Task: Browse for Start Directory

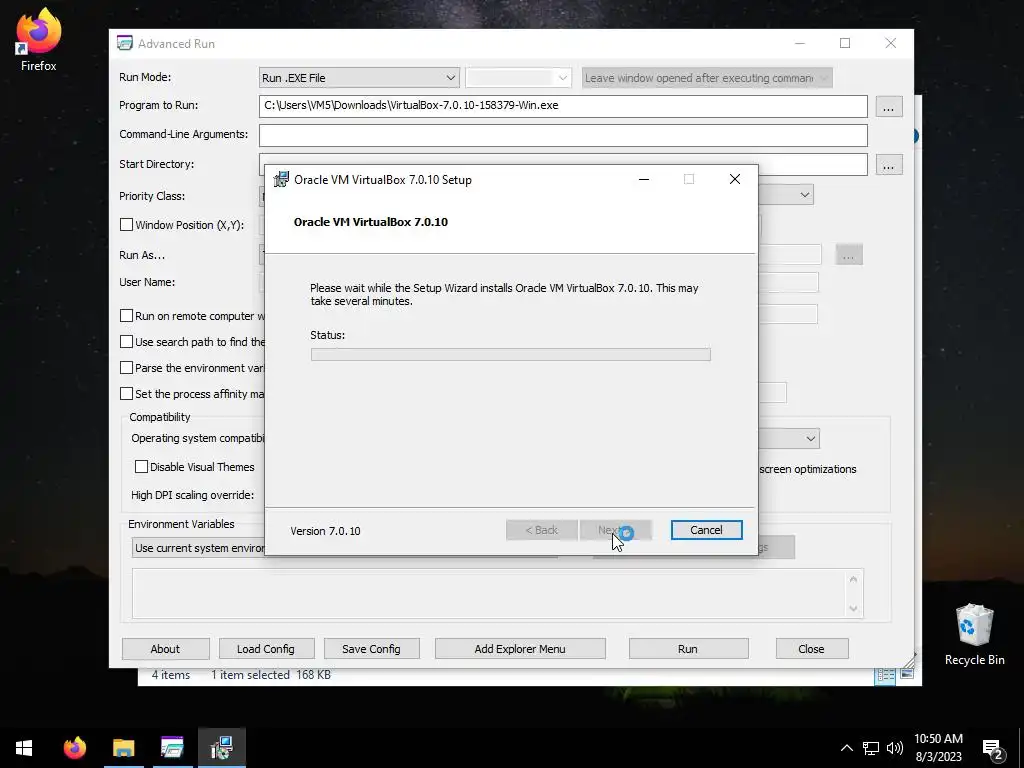Action: pyautogui.click(x=888, y=165)
